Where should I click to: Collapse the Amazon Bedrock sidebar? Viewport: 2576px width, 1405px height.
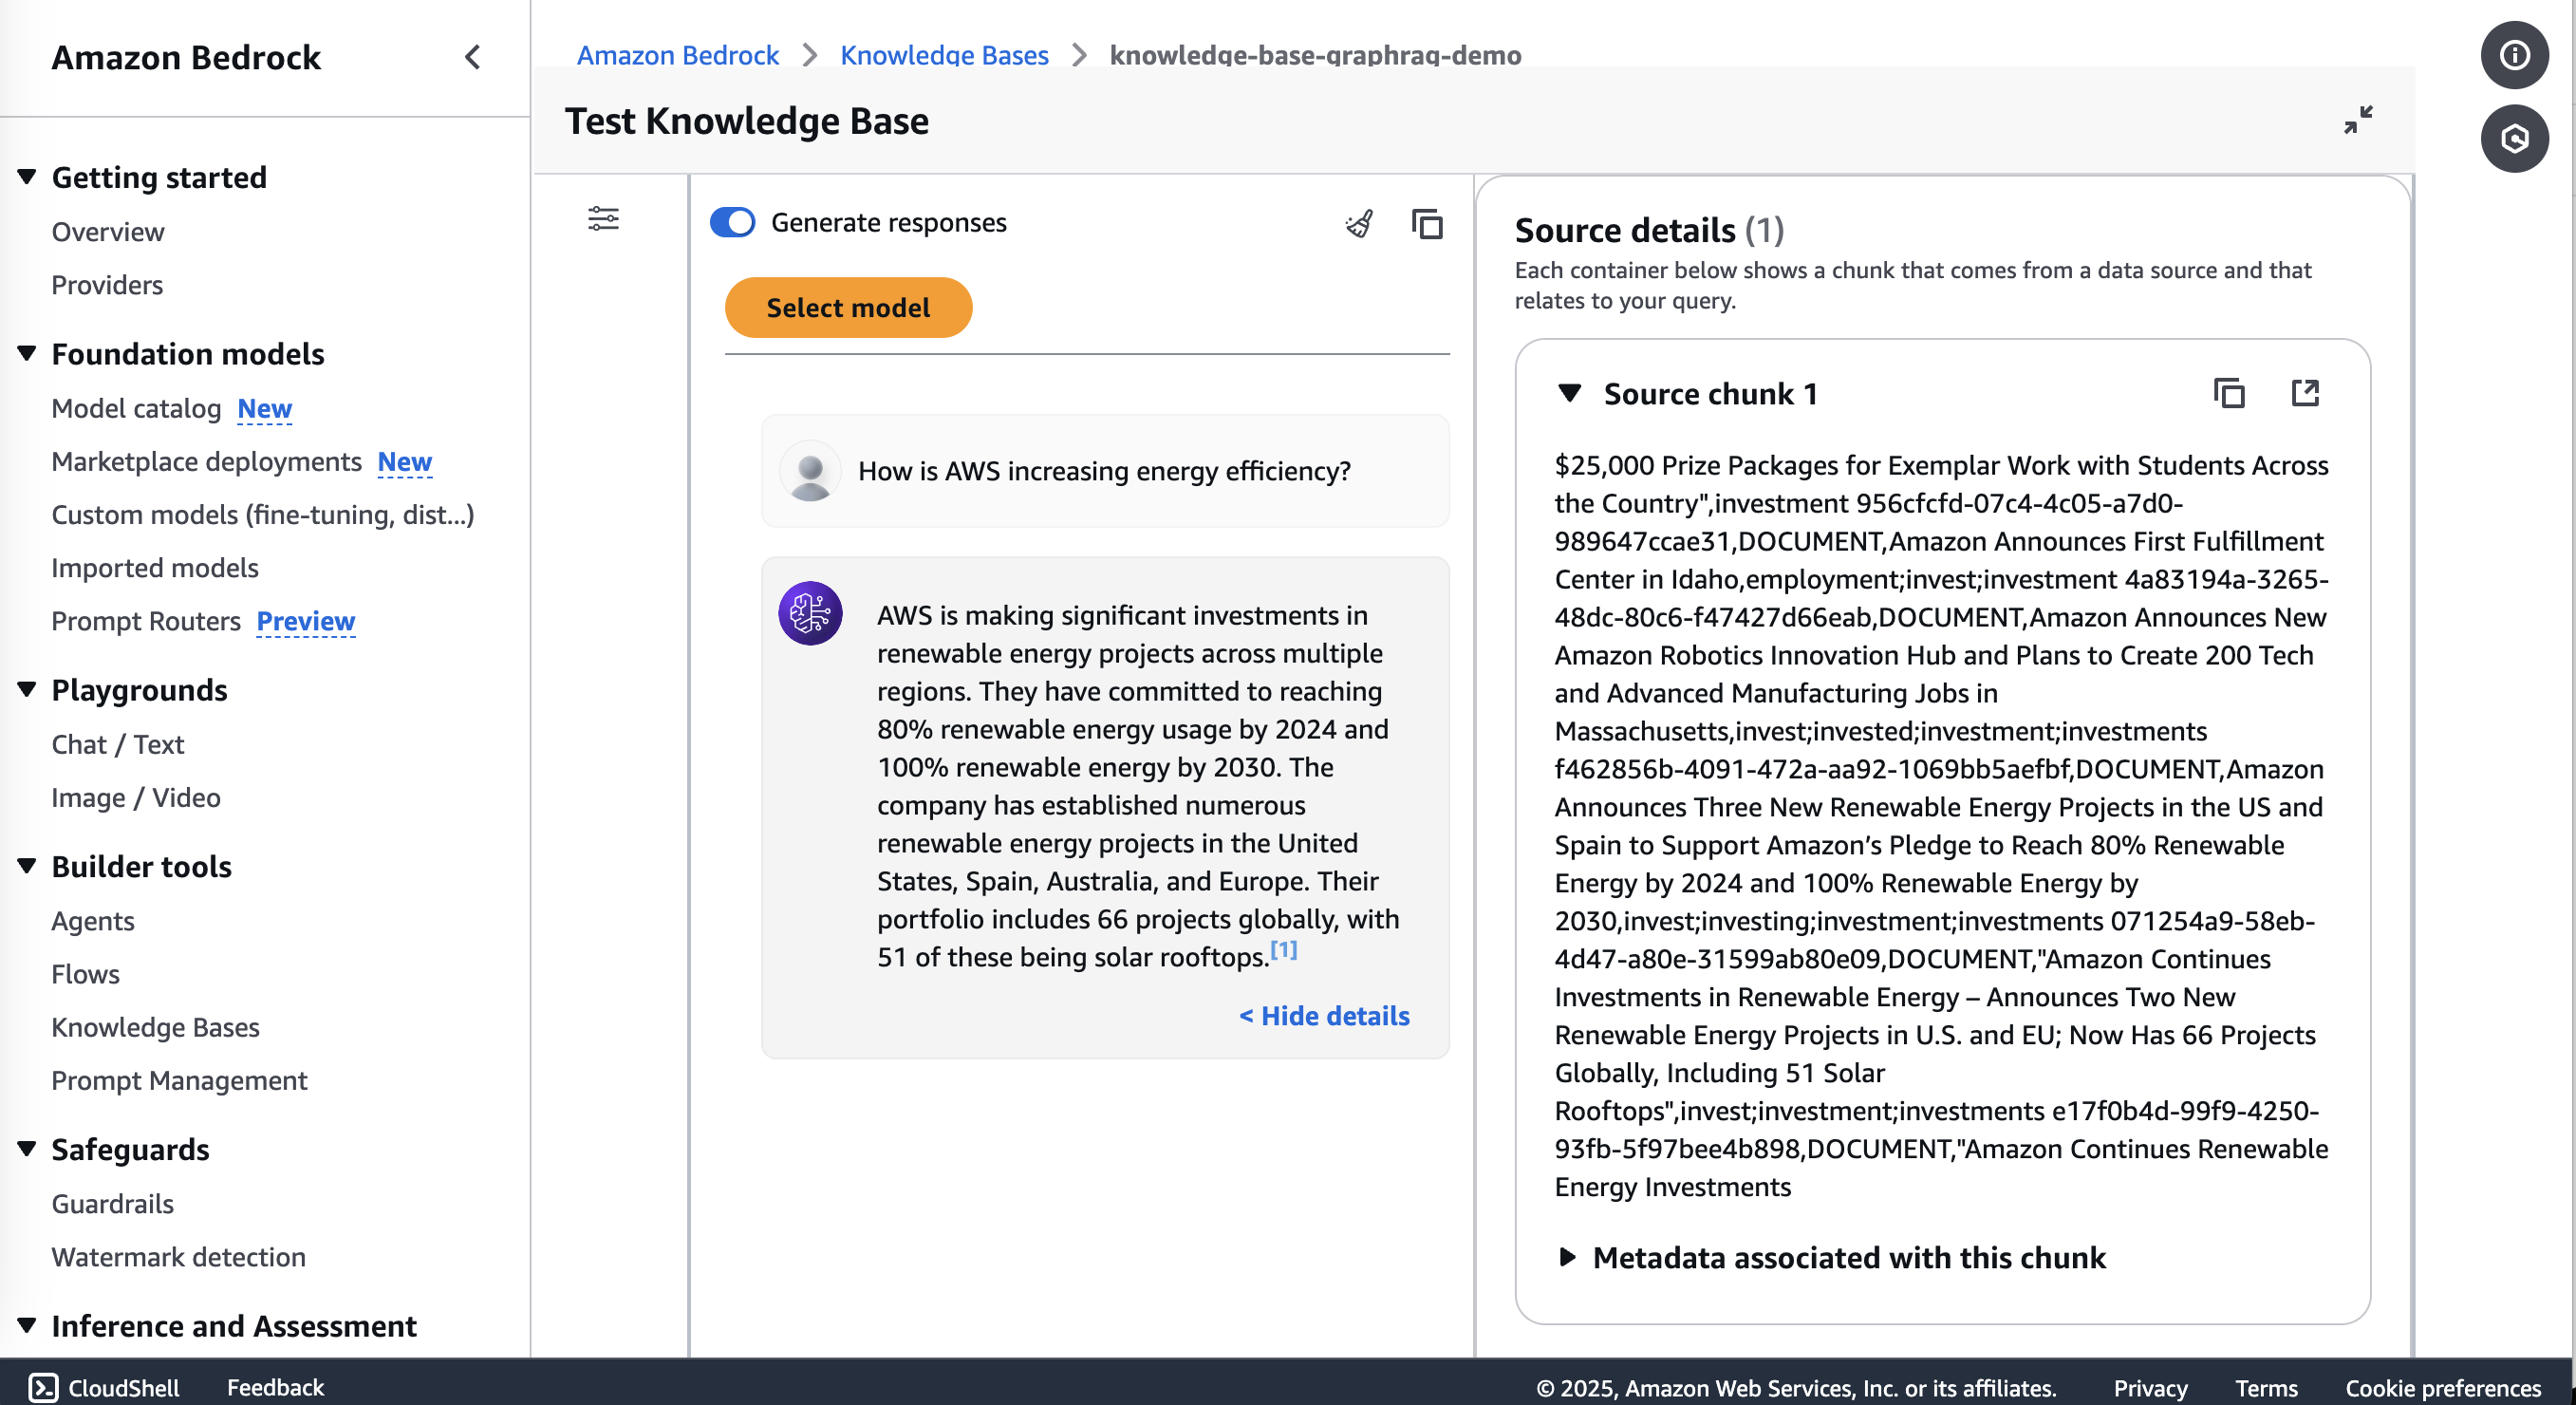[x=473, y=58]
